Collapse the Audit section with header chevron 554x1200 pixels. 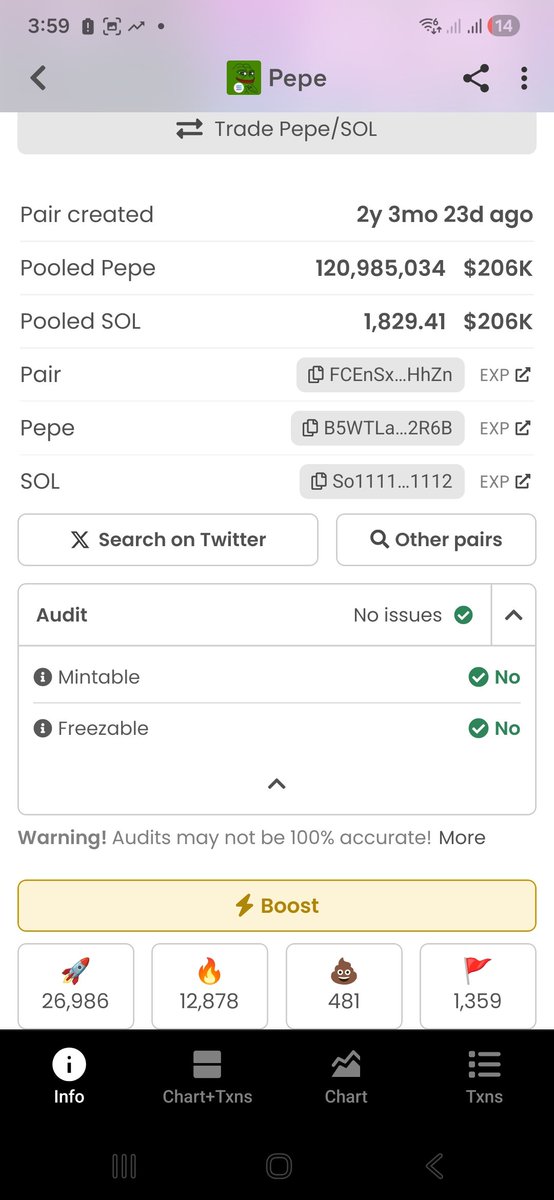tap(514, 615)
